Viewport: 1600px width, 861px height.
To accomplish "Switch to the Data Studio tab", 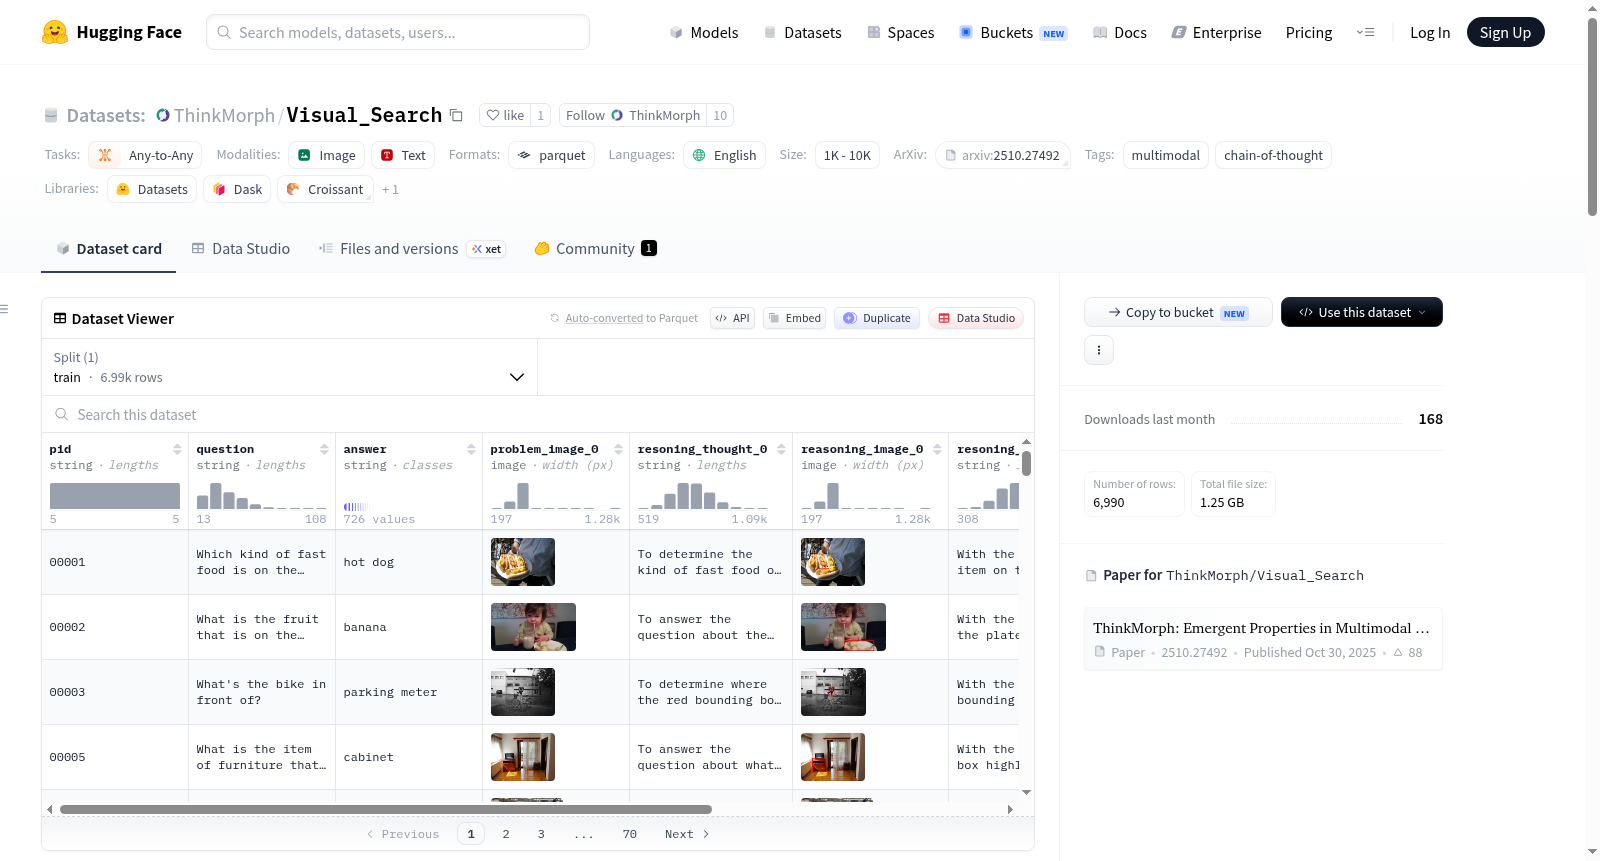I will [241, 248].
